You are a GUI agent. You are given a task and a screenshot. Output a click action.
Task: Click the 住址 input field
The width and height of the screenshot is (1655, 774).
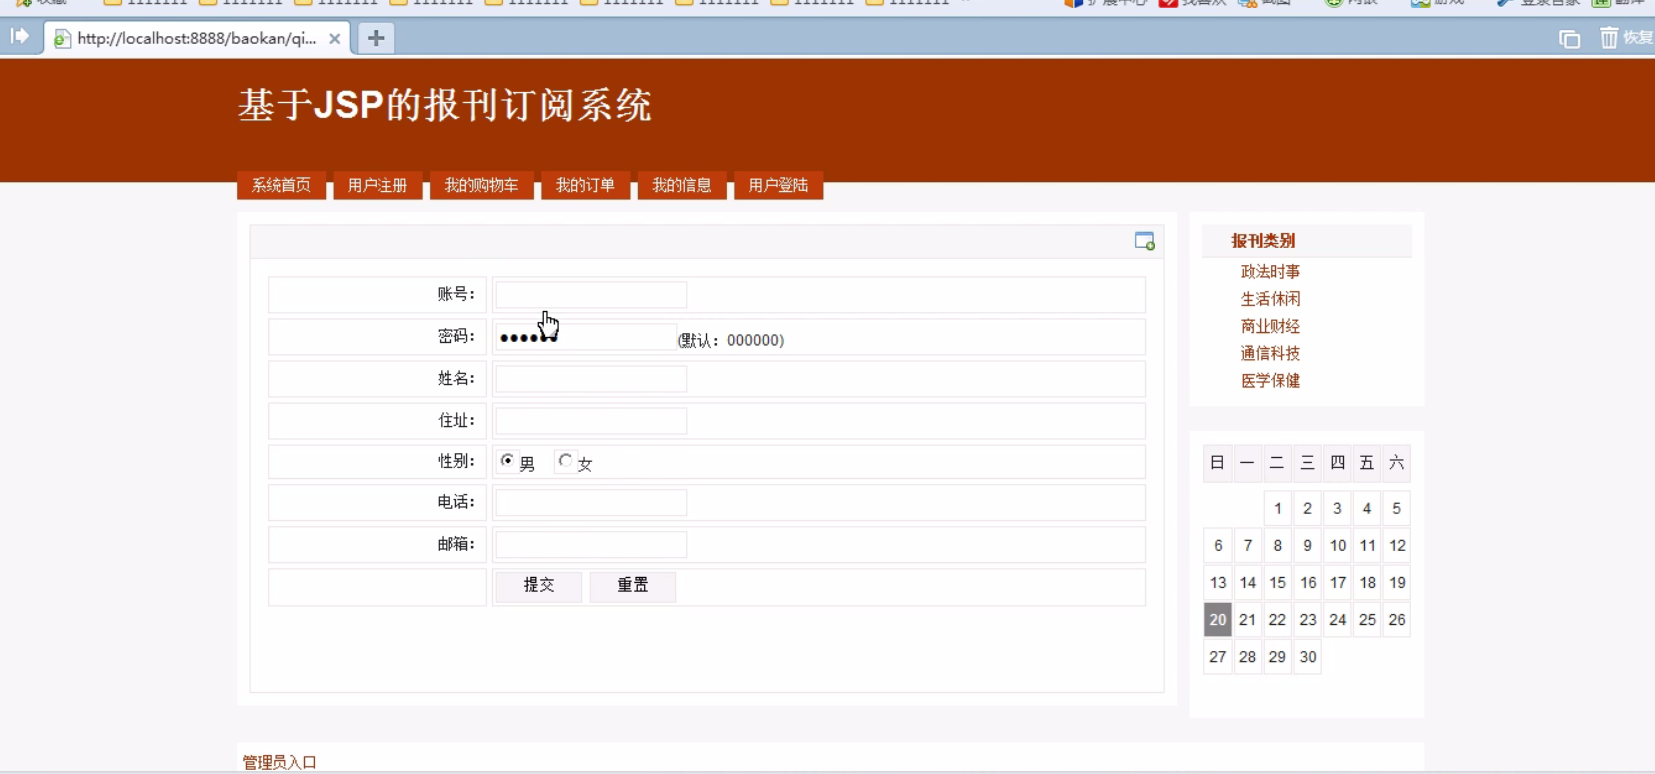[591, 421]
